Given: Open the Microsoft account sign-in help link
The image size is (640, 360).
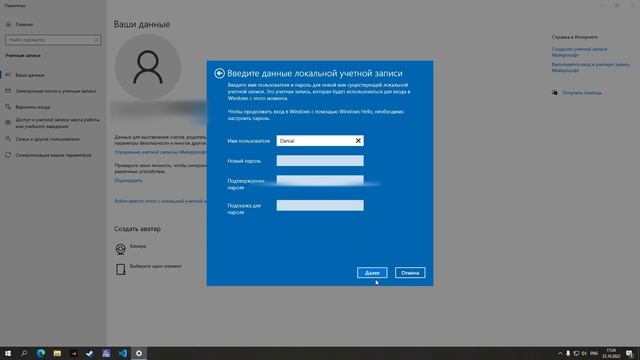Looking at the screenshot, I should [590, 67].
